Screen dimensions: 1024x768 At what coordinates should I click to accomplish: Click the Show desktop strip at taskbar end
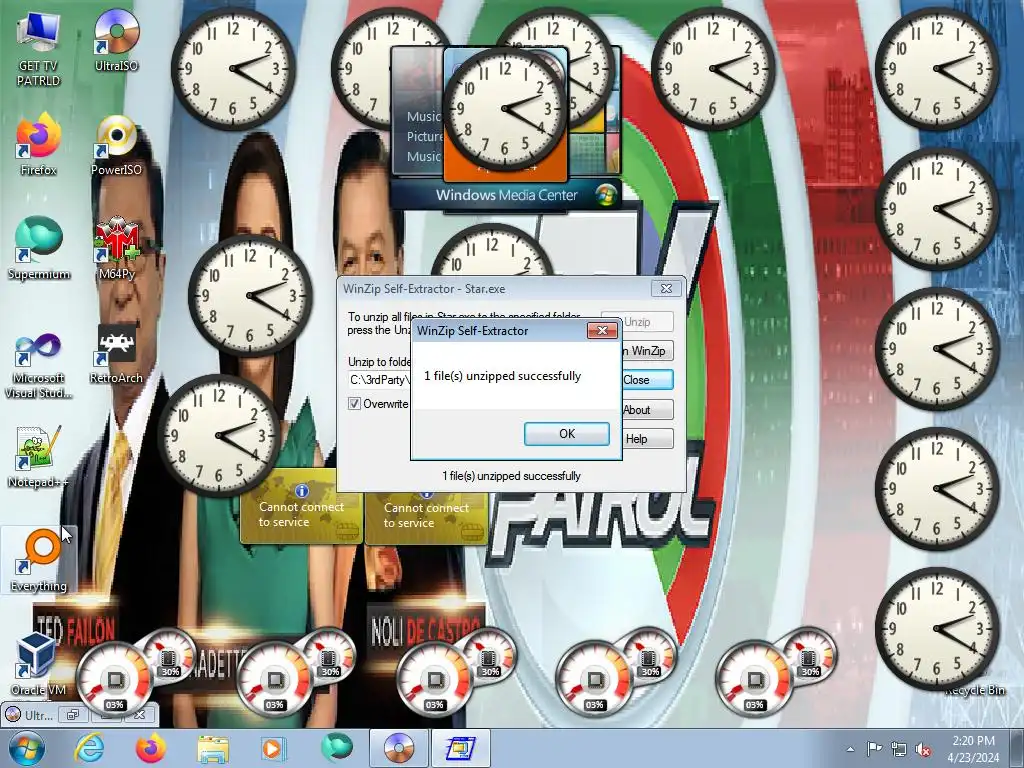pyautogui.click(x=1017, y=748)
